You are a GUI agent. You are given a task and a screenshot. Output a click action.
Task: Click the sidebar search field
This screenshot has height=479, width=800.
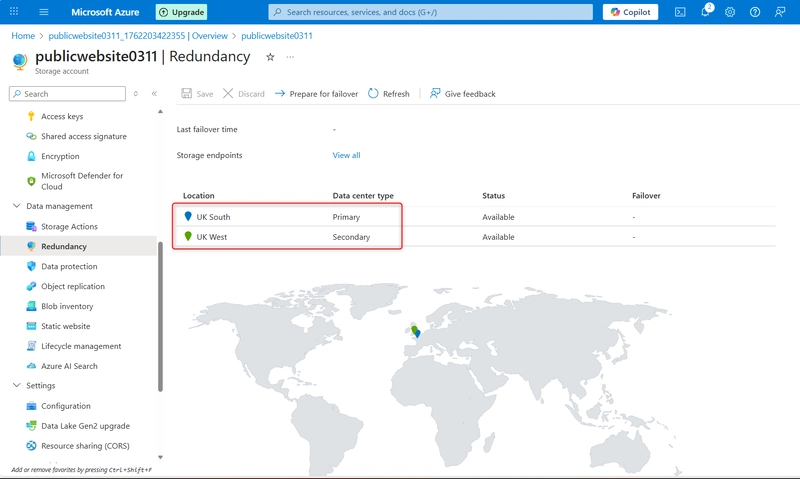72,94
